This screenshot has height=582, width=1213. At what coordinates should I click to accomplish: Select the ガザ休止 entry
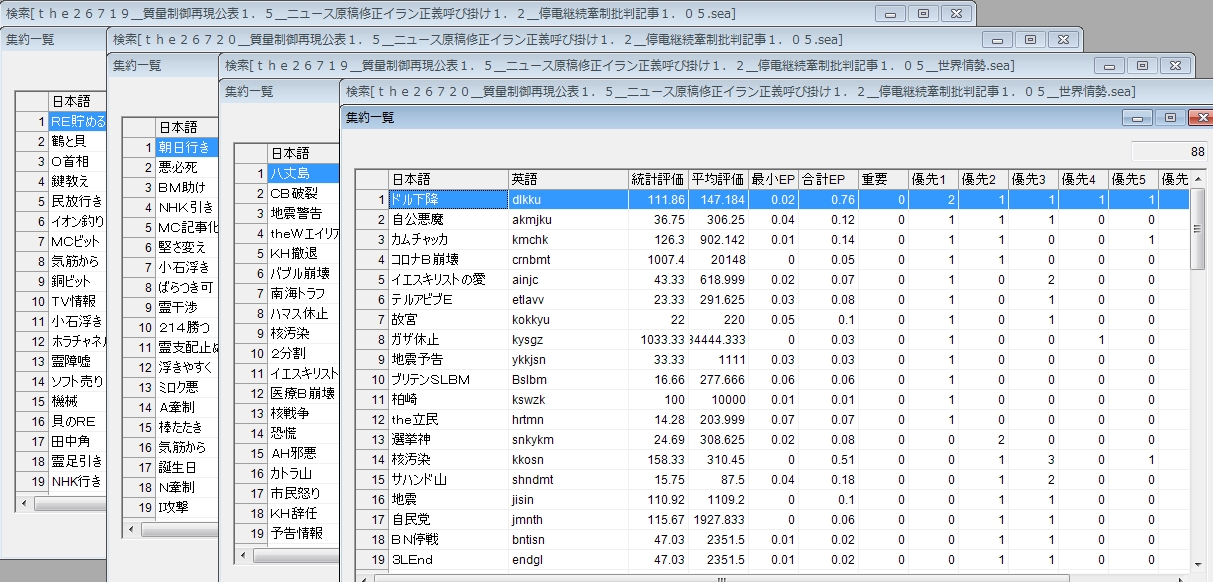coord(448,339)
